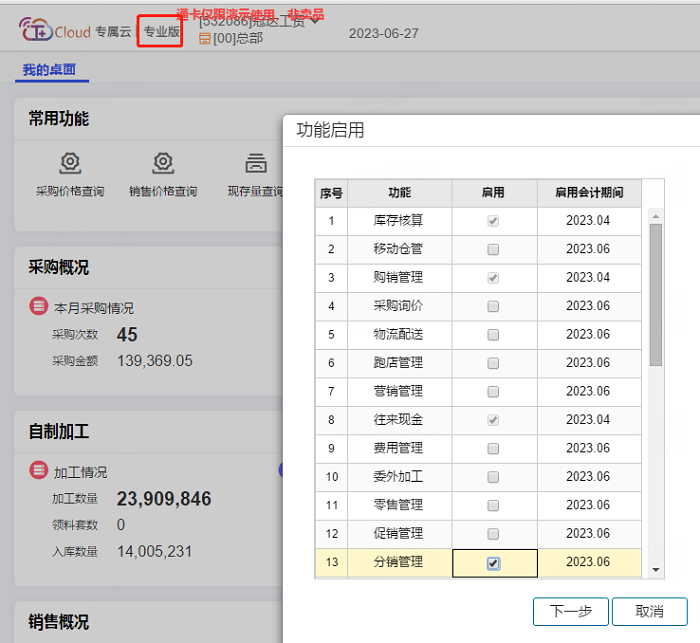Toggle 往来现金 enable checkbox

(493, 420)
